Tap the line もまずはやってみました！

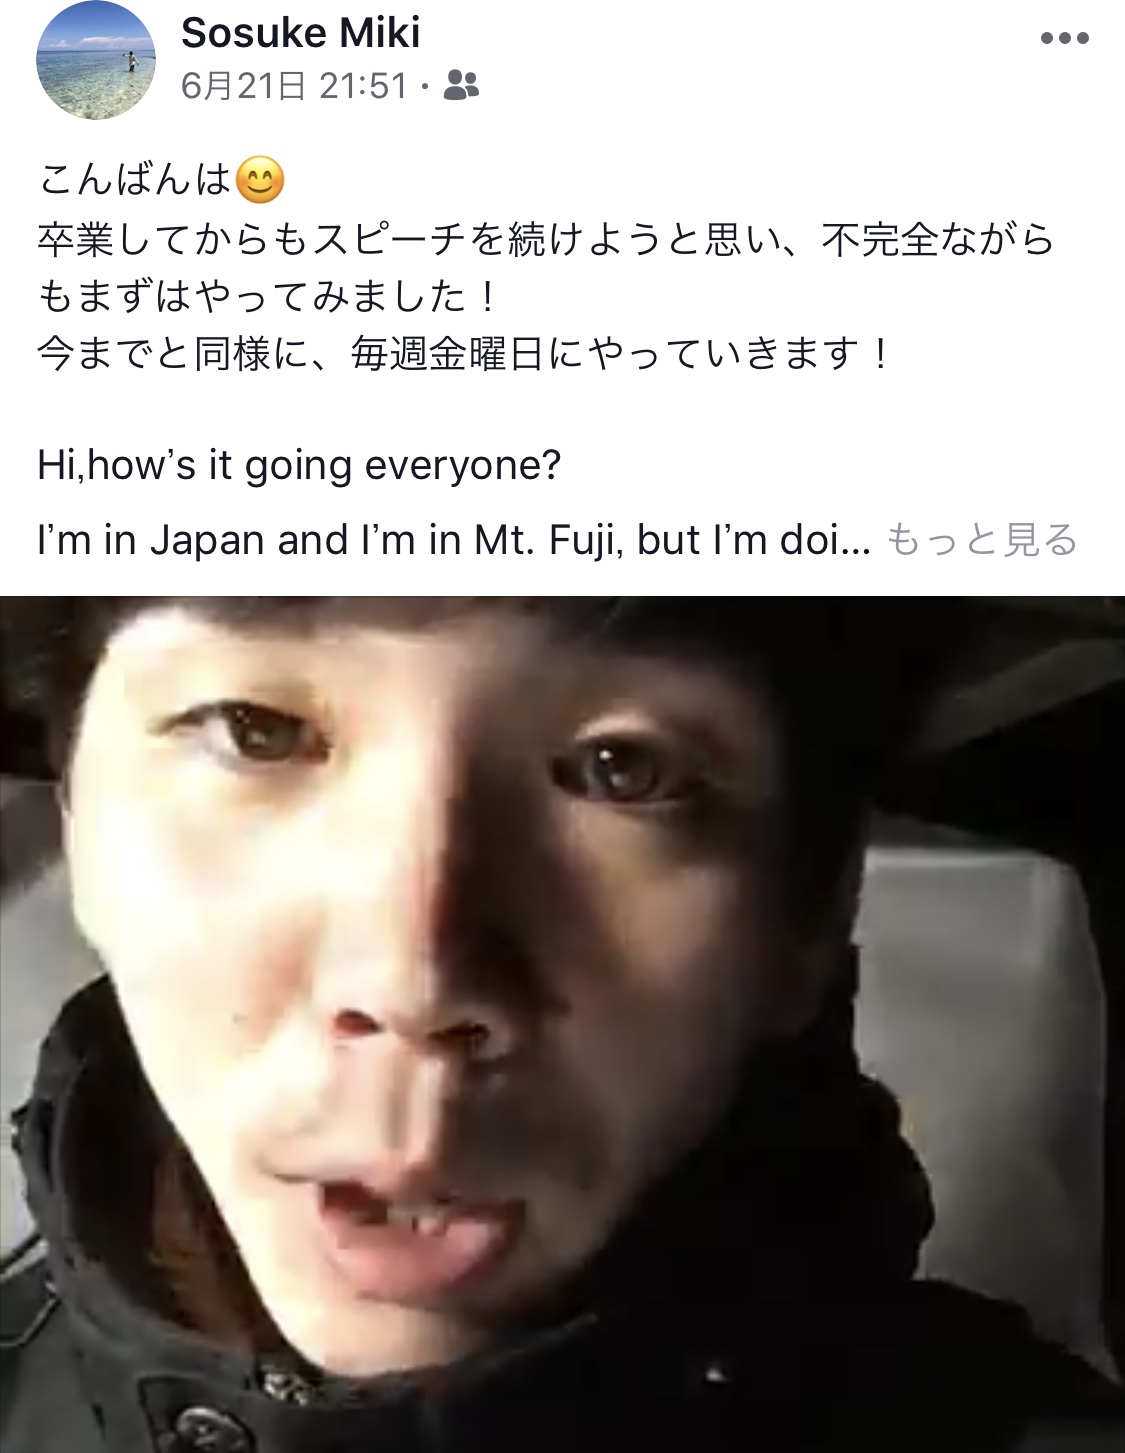tap(268, 296)
